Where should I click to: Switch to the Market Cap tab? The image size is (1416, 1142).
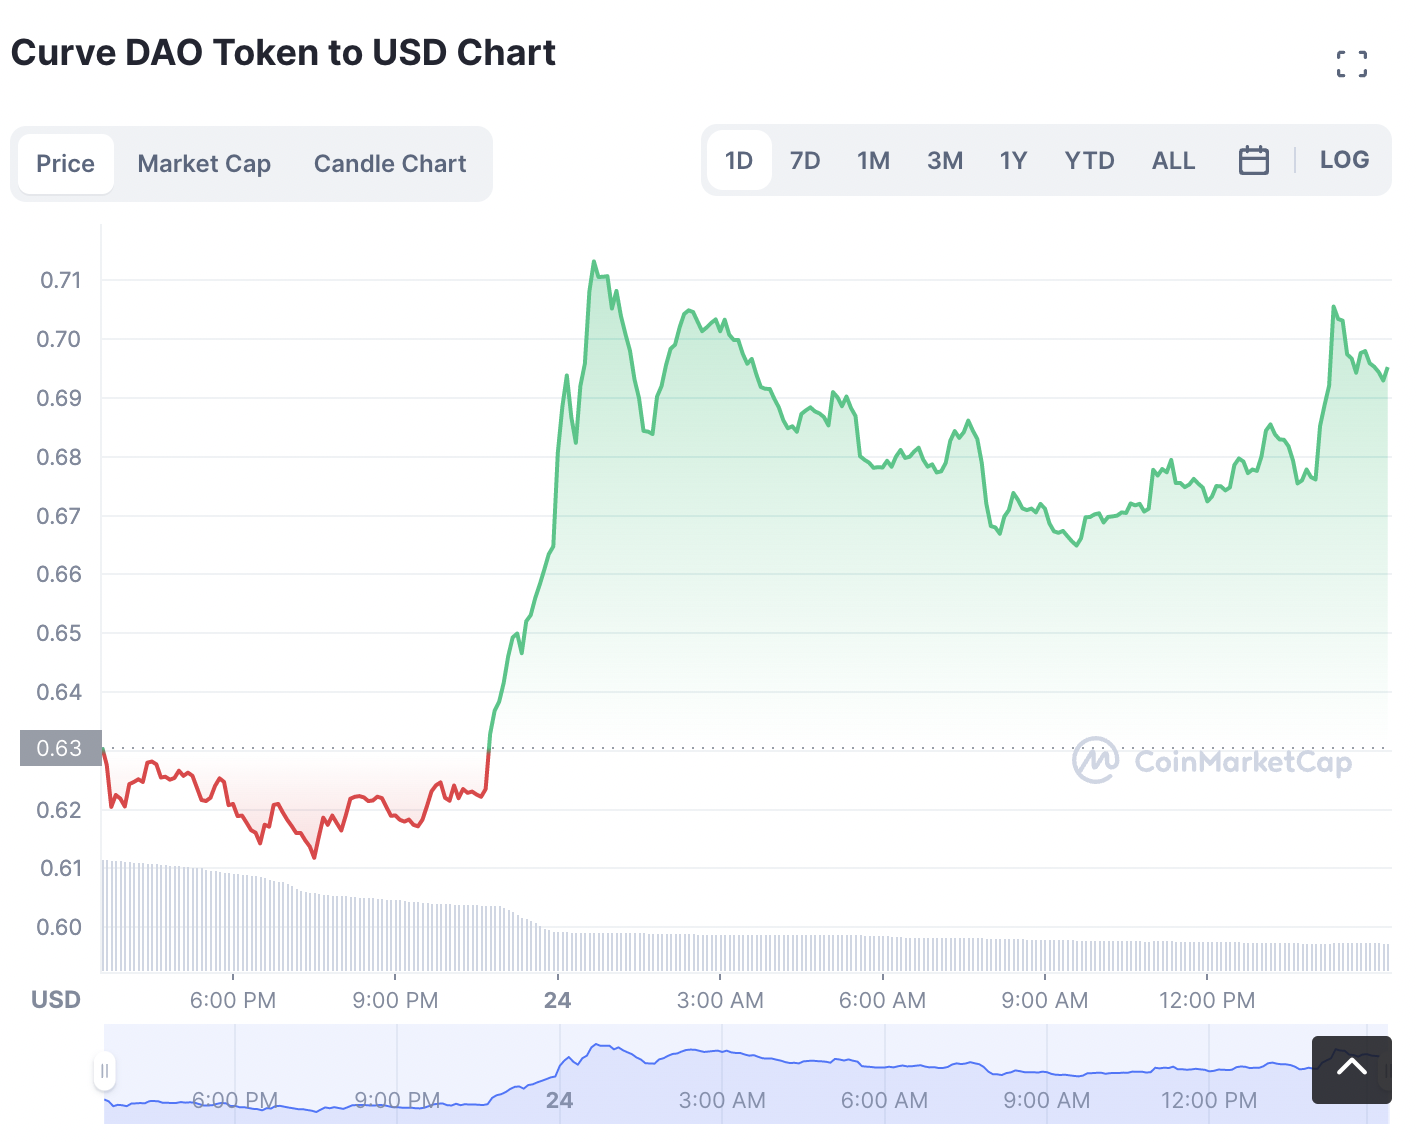coord(204,164)
